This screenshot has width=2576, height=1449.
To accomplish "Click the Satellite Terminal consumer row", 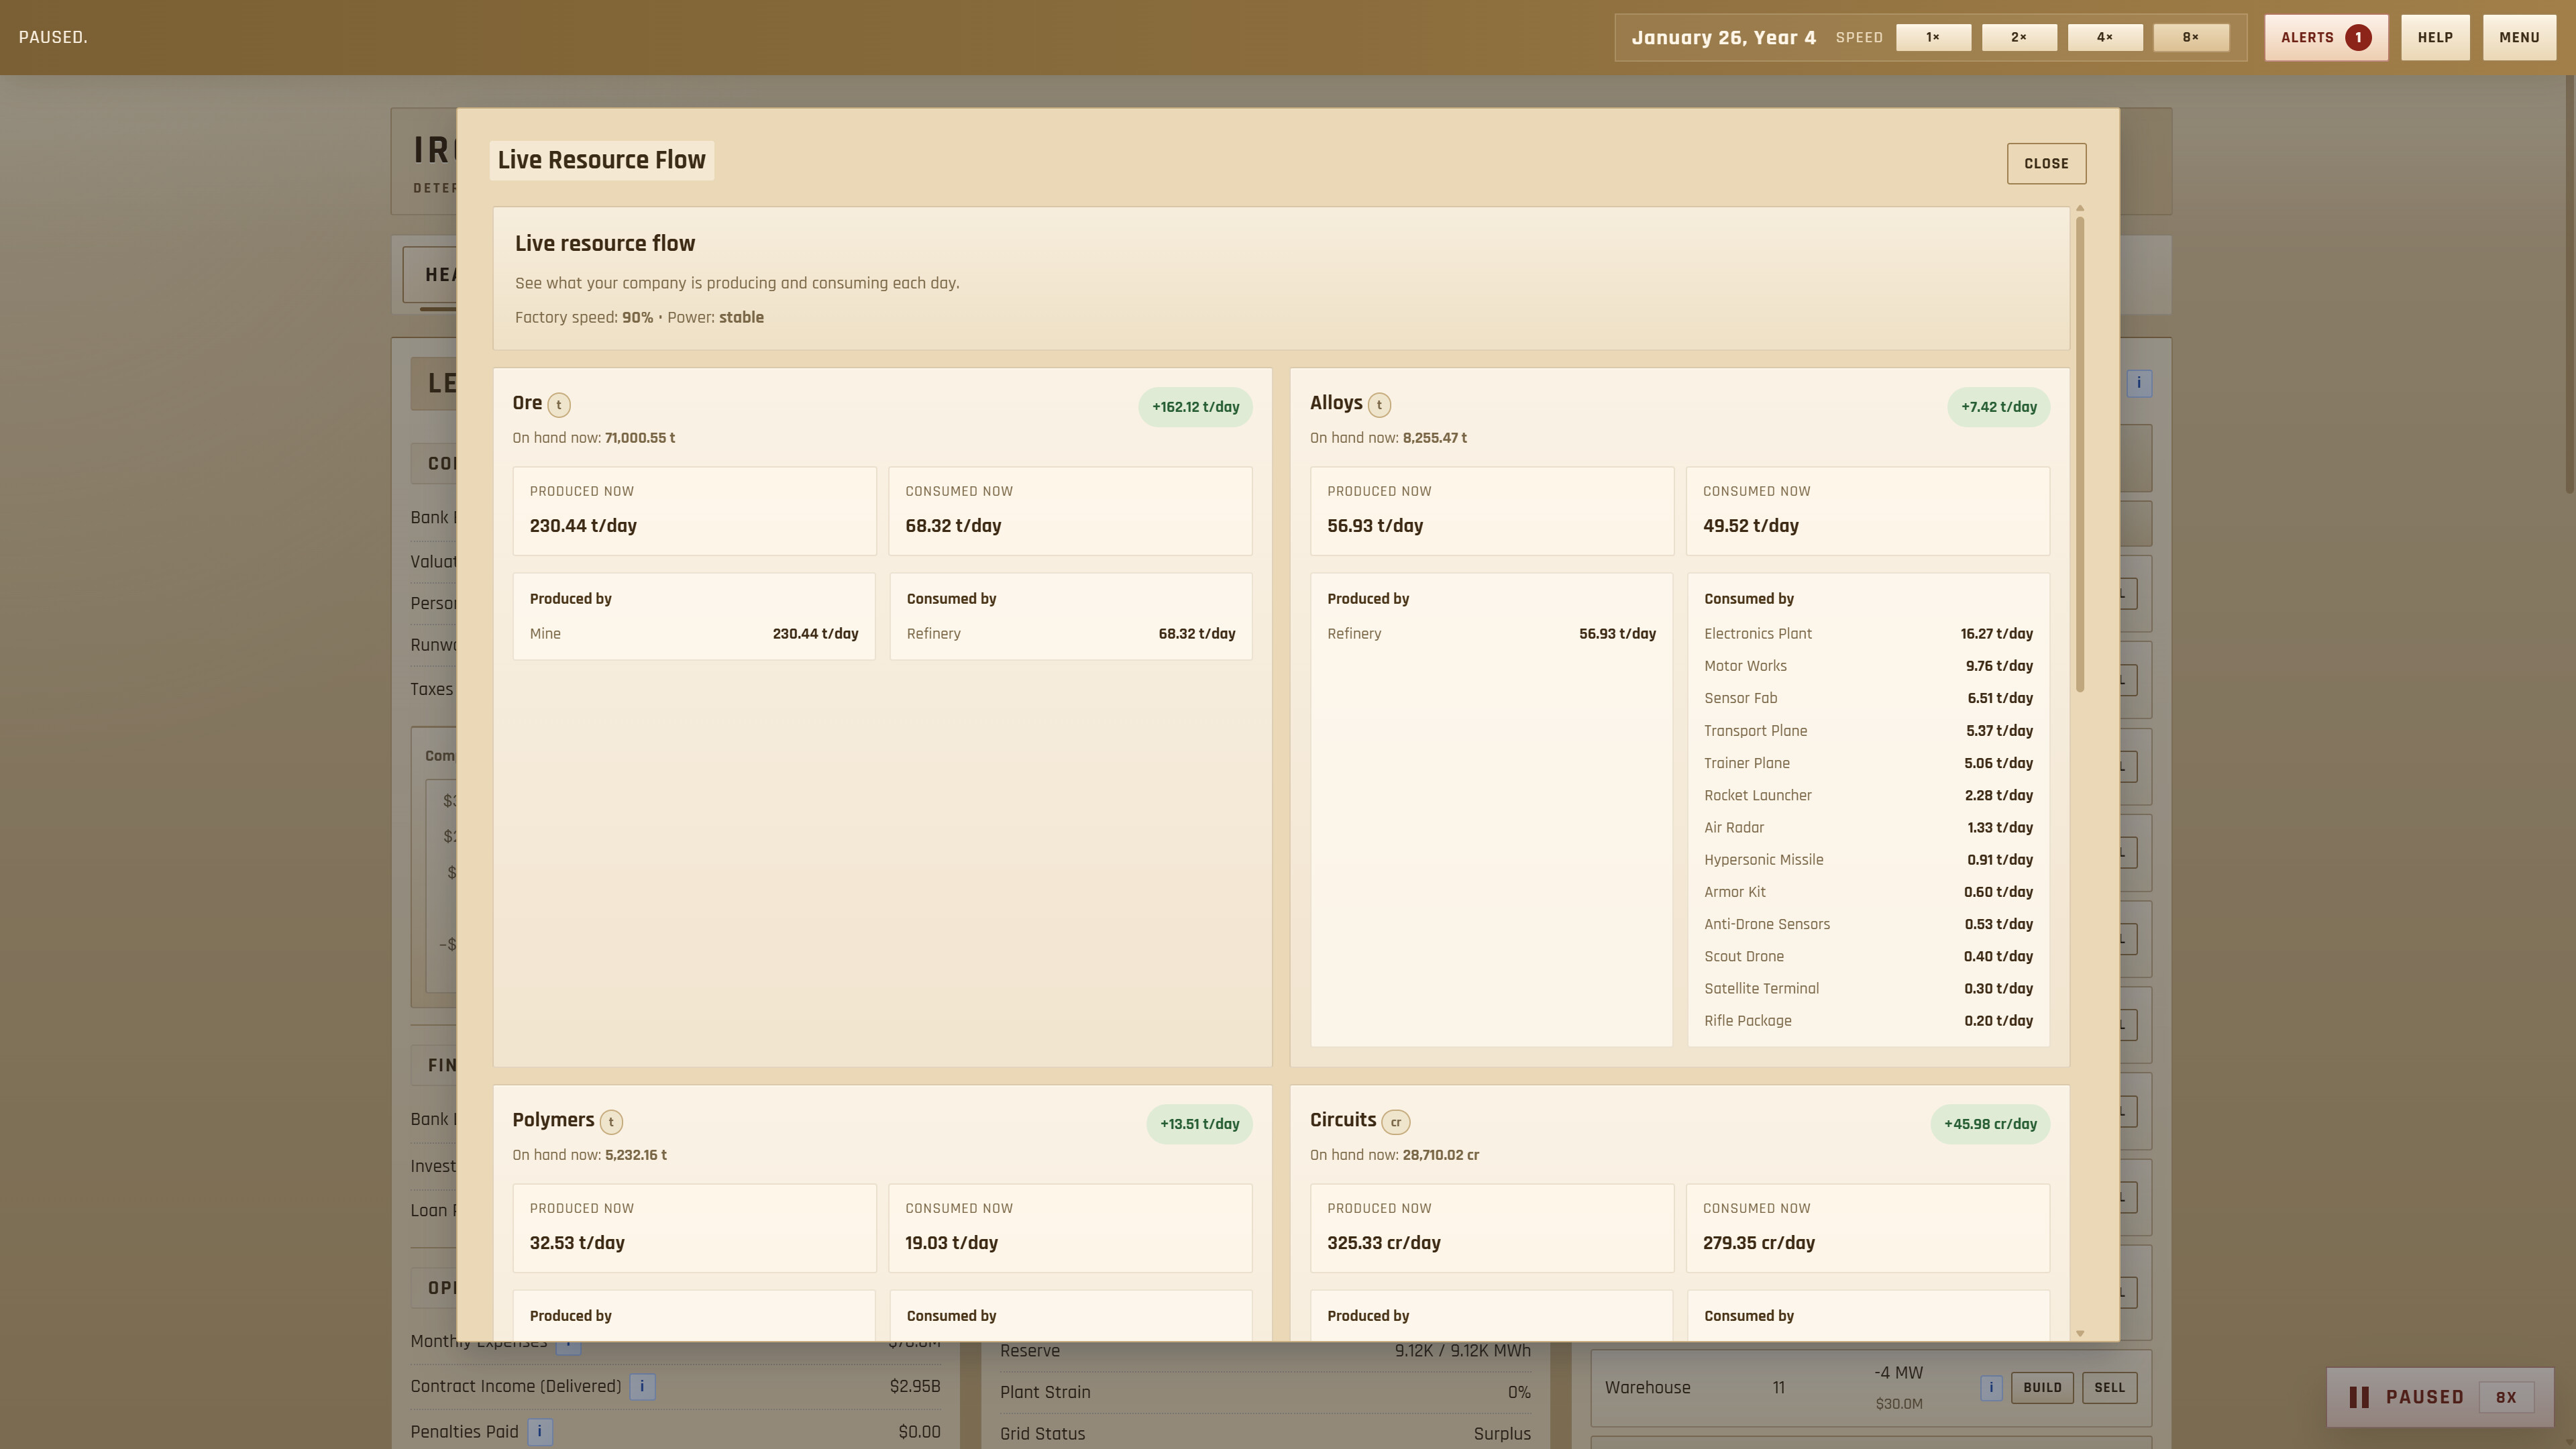I will 1868,989.
